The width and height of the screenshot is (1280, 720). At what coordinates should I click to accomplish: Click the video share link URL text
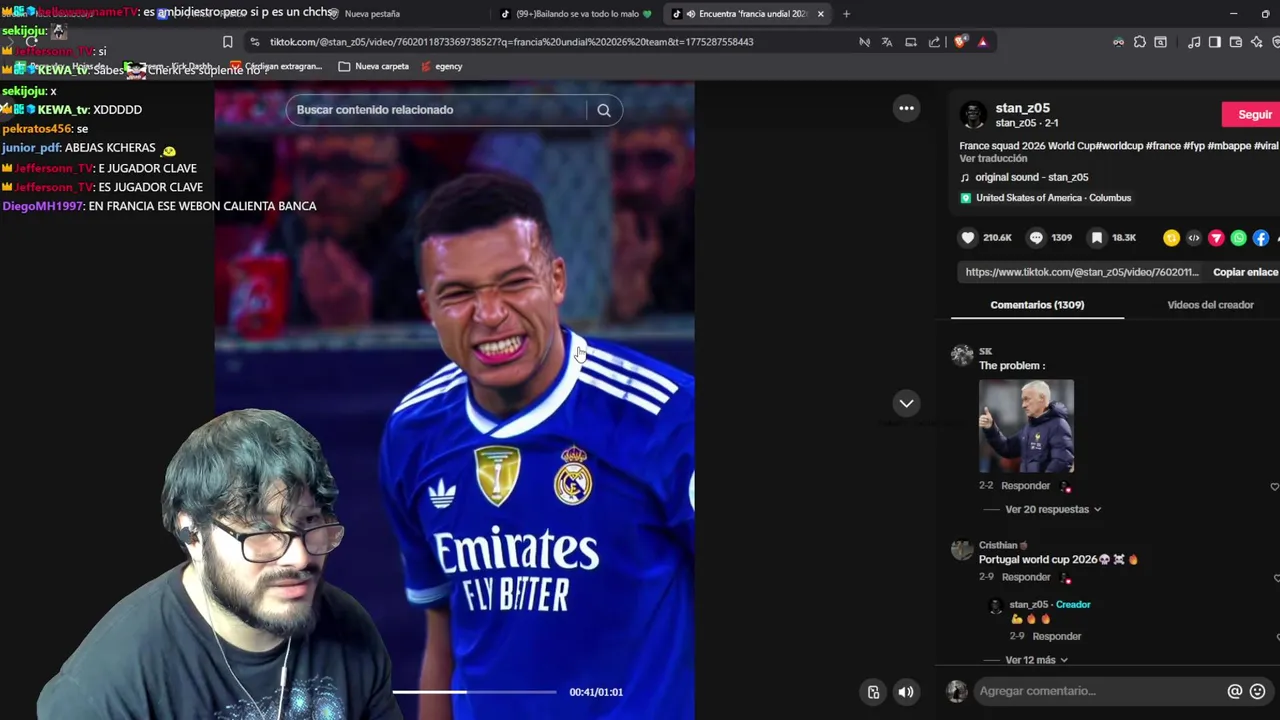pos(1081,272)
